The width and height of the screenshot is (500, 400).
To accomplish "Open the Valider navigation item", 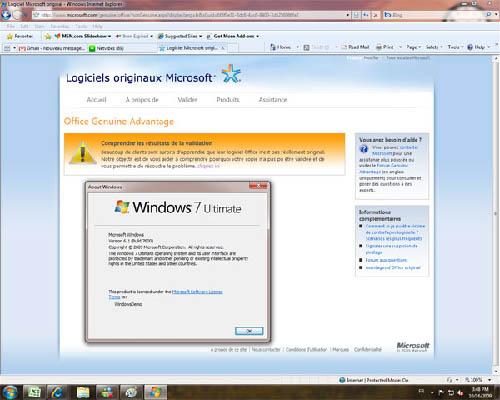I will (187, 99).
